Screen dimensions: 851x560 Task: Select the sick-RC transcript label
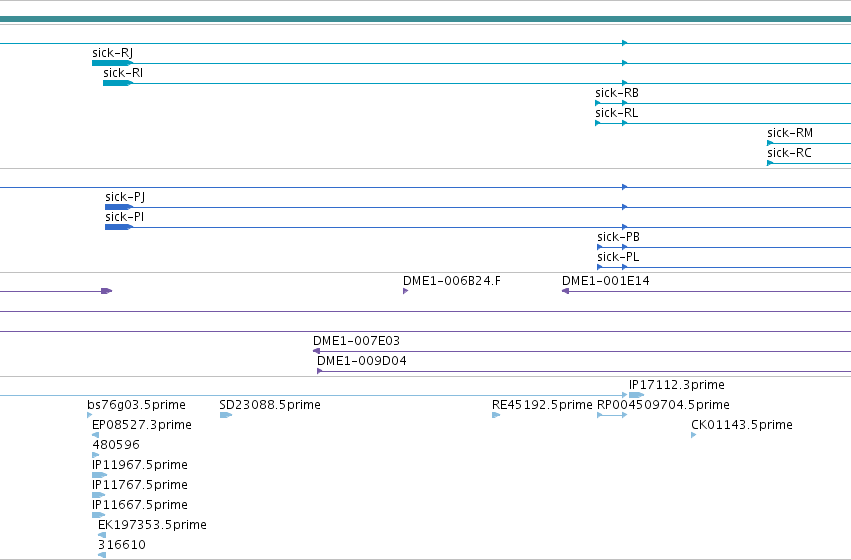(x=789, y=153)
